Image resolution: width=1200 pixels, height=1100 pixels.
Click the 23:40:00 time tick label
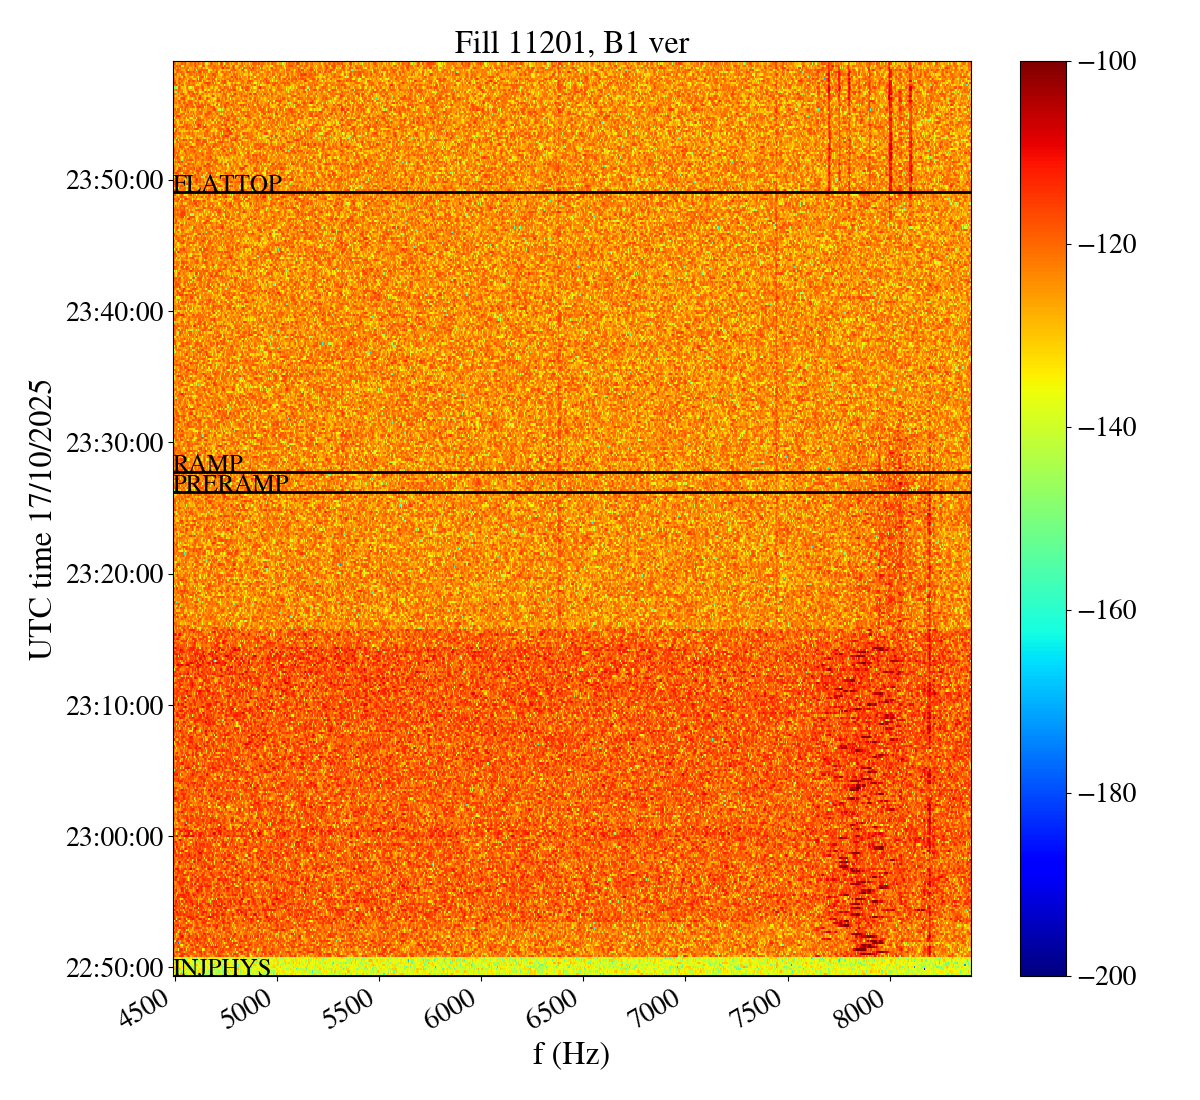114,312
